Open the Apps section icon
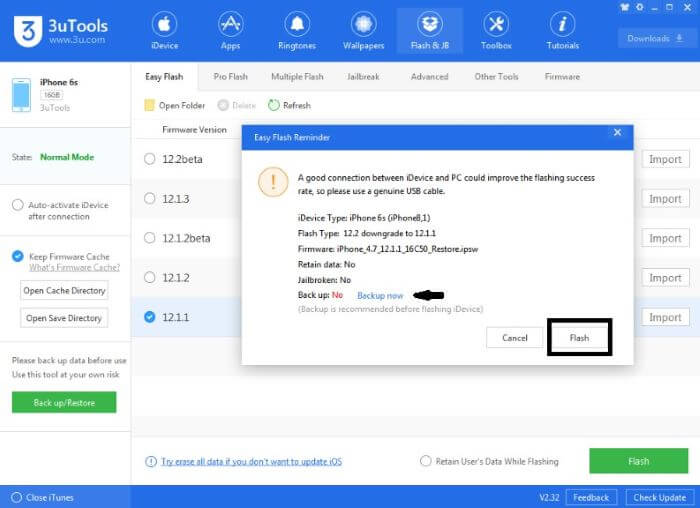 coord(231,24)
